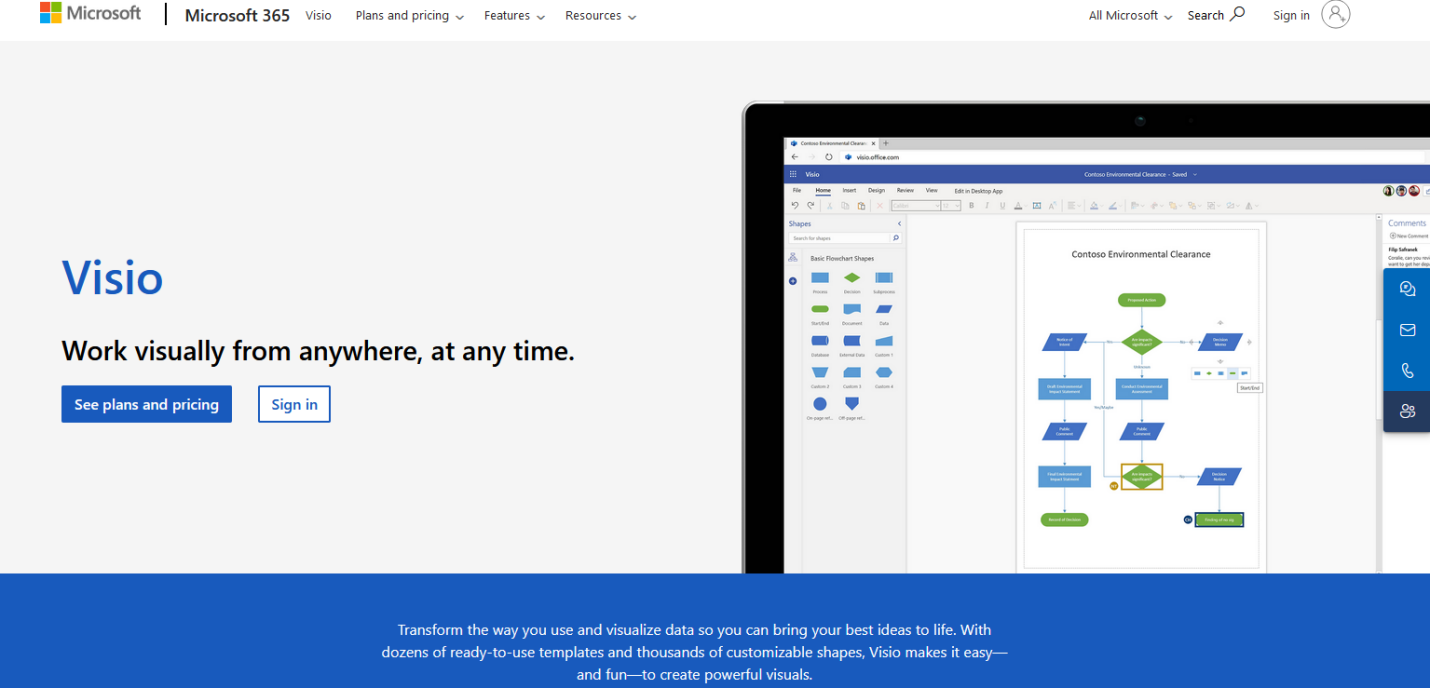Collapse the Shapes panel with its chevron
1430x688 pixels.
point(899,223)
